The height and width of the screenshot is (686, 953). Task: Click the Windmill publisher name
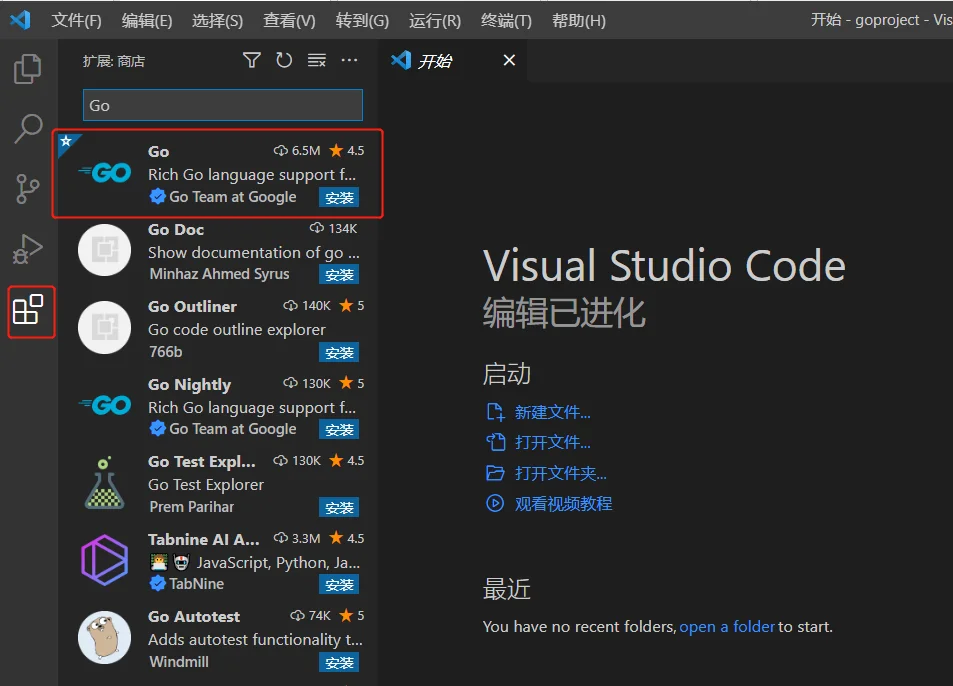179,661
